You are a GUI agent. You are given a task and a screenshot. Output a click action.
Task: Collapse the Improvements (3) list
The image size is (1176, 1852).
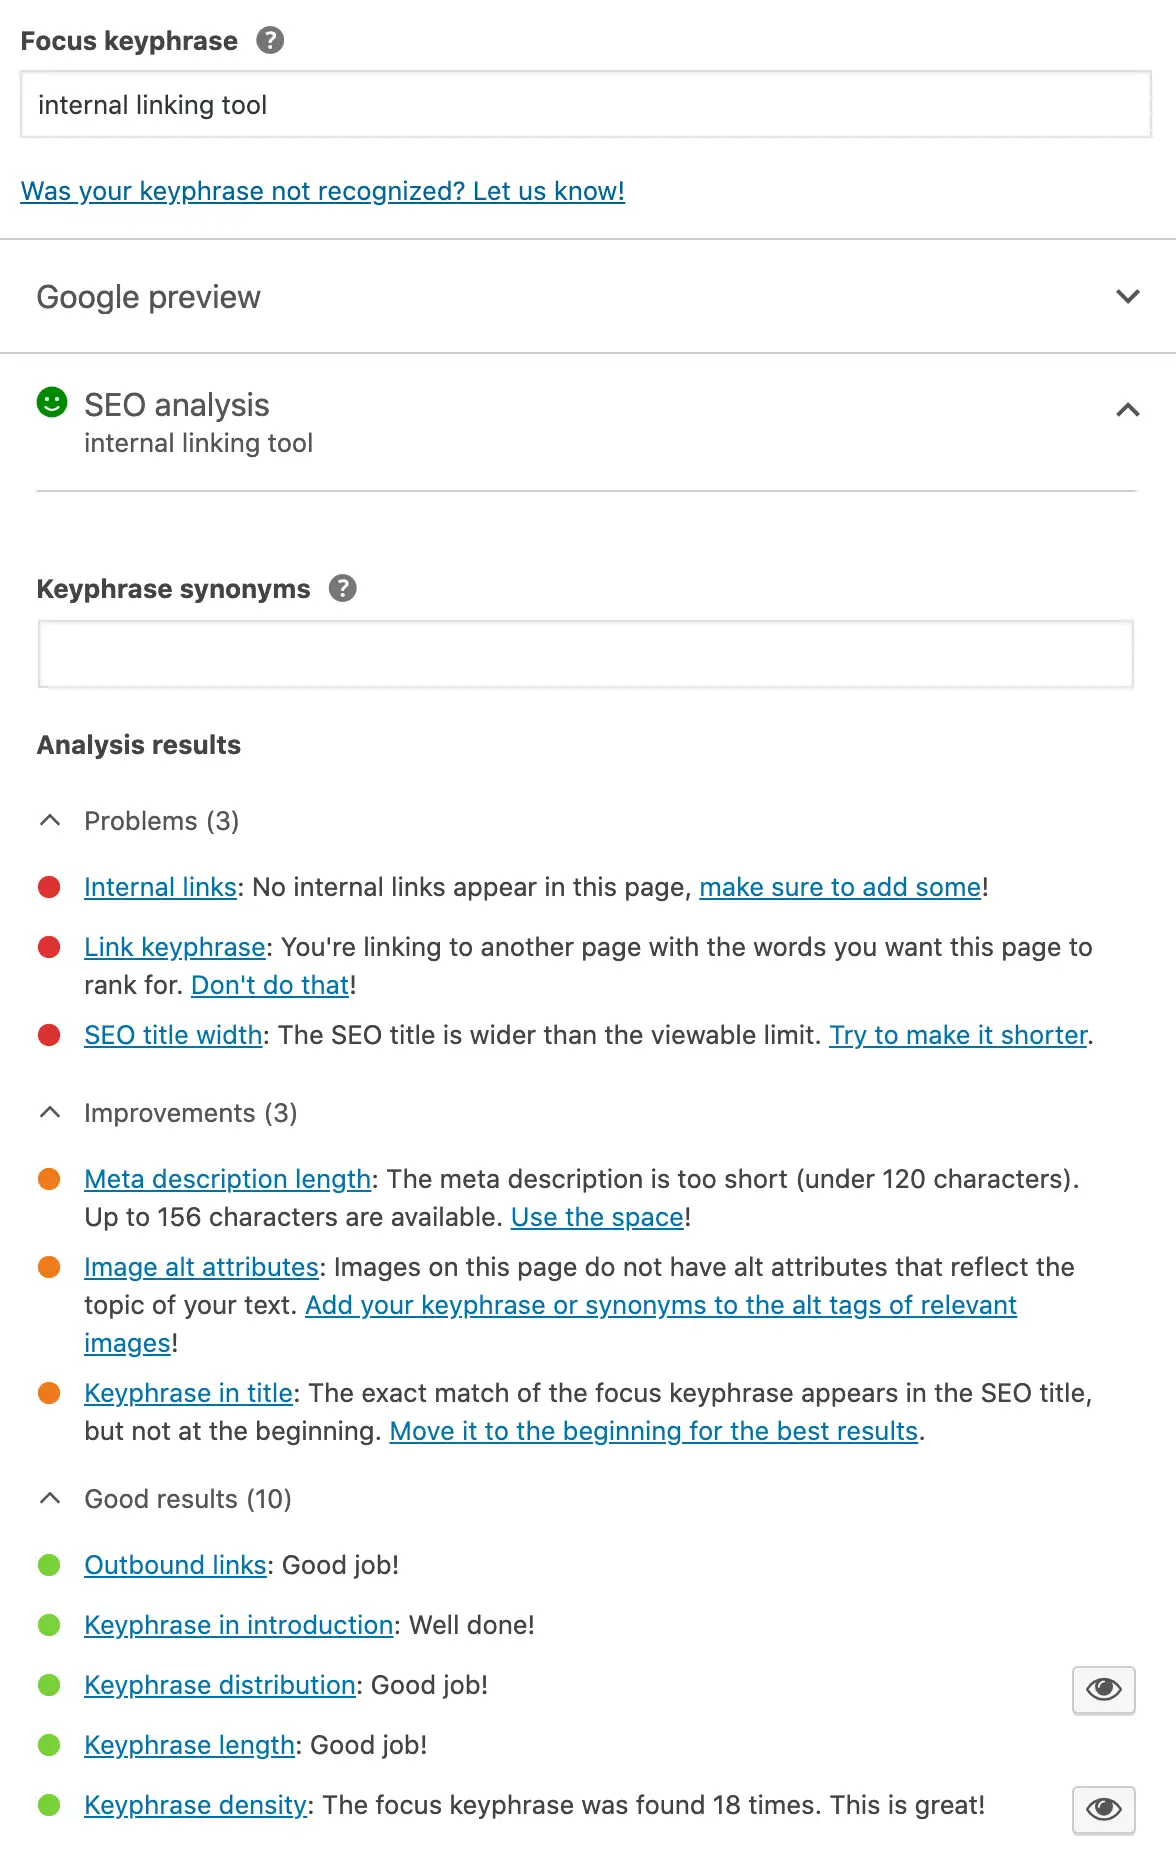167,1113
